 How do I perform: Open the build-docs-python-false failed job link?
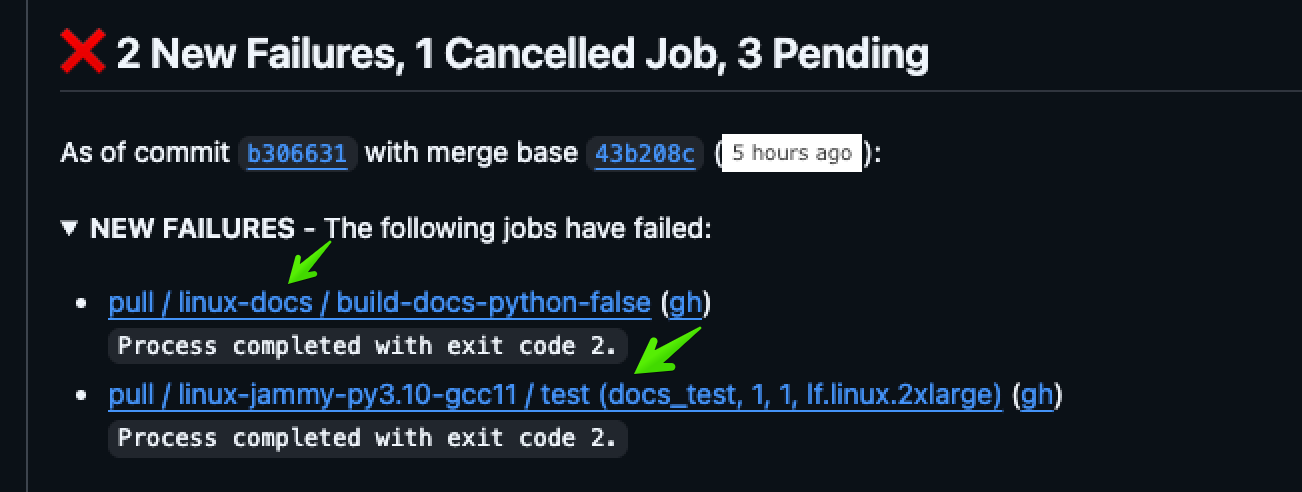[x=380, y=303]
